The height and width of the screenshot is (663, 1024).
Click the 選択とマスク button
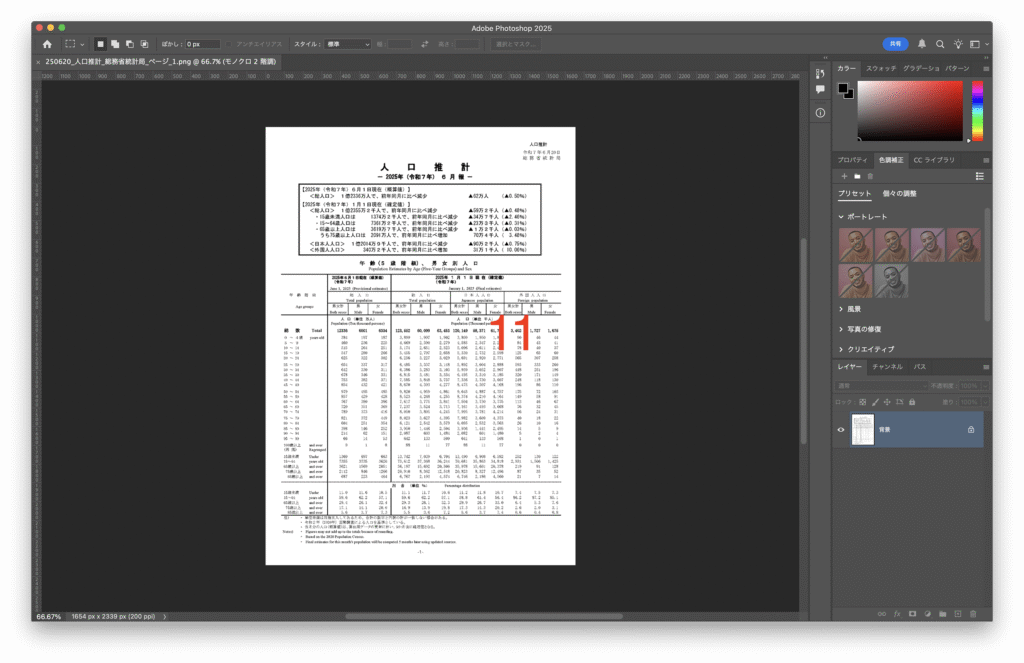pyautogui.click(x=515, y=44)
